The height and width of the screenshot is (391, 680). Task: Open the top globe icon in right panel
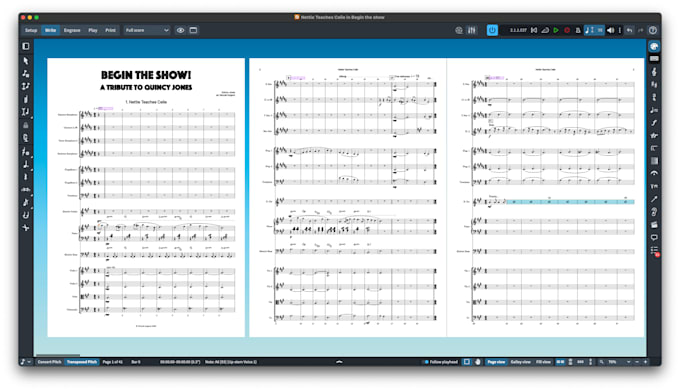654,46
